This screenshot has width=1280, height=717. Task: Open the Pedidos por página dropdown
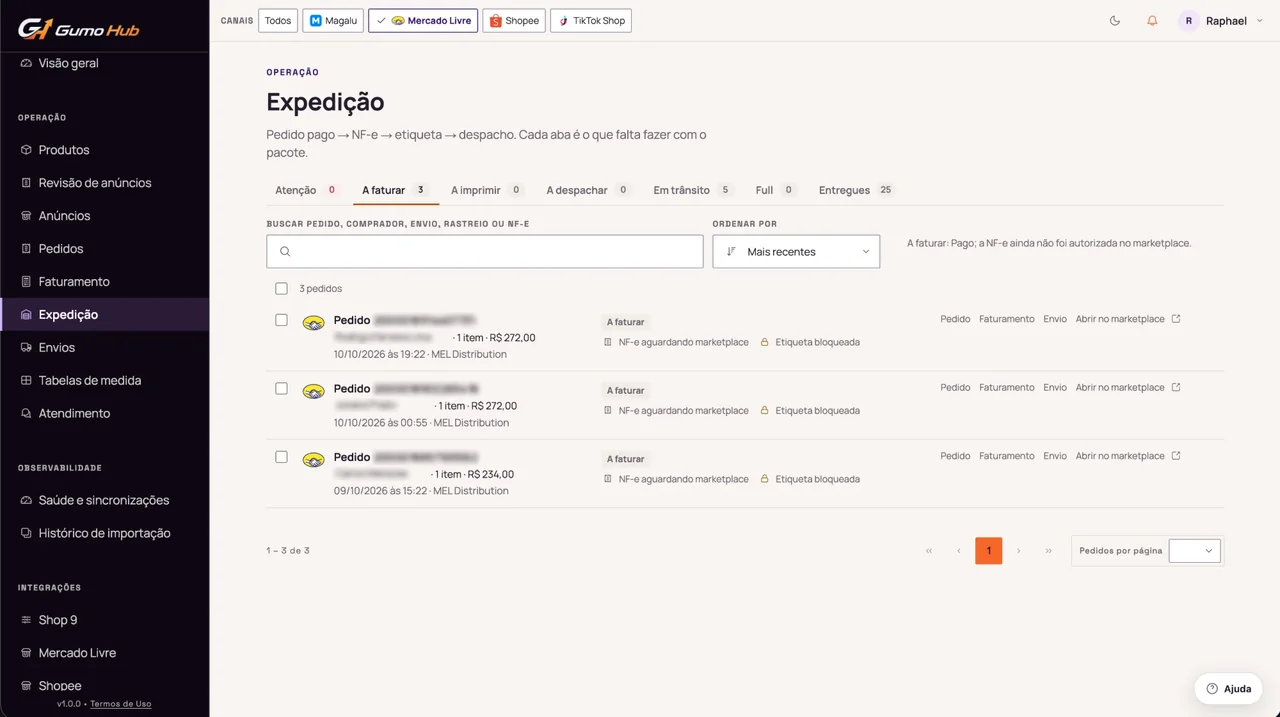(1195, 551)
